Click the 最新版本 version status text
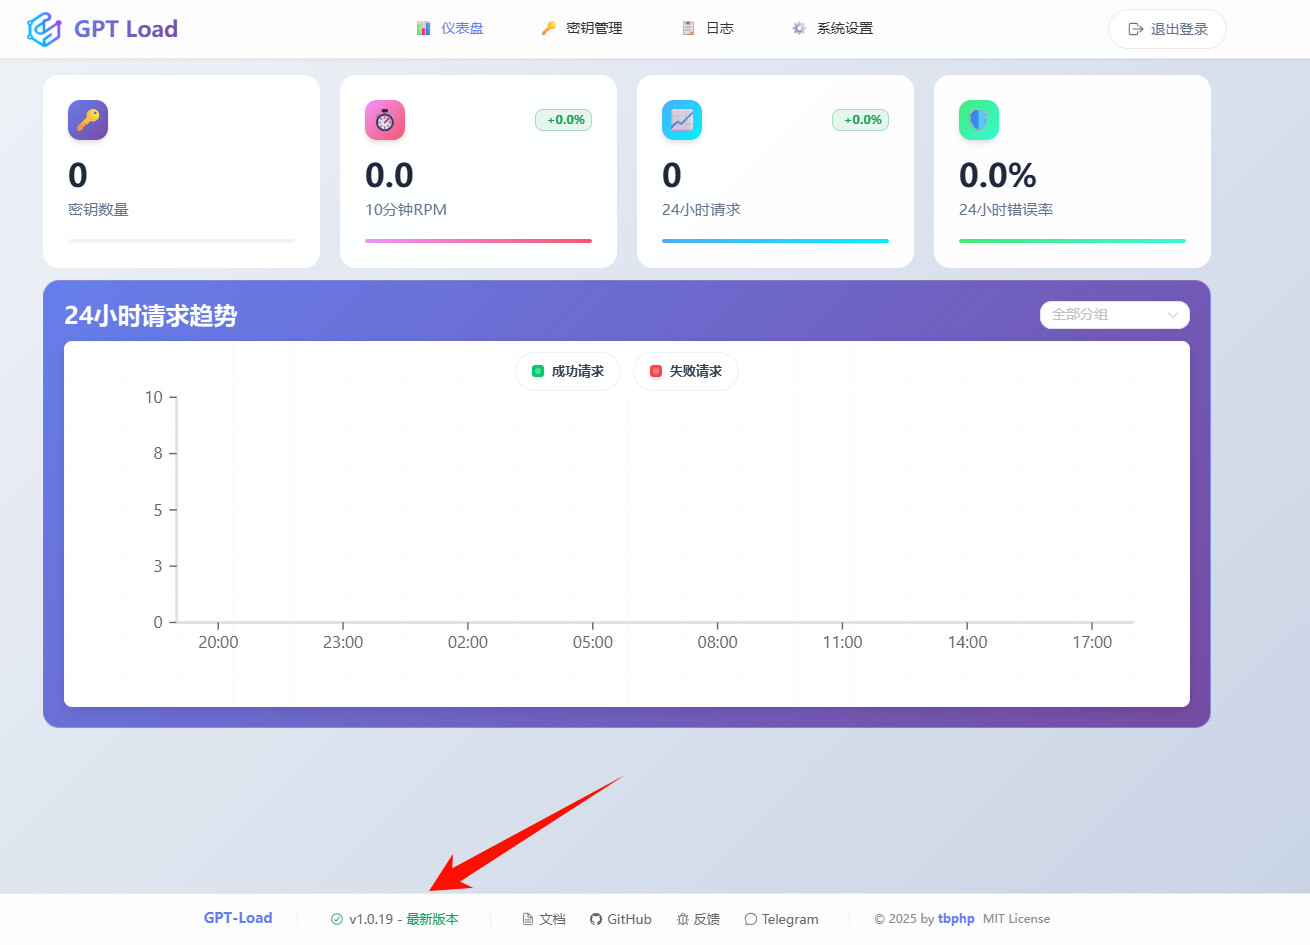The image size is (1310, 945). [432, 919]
